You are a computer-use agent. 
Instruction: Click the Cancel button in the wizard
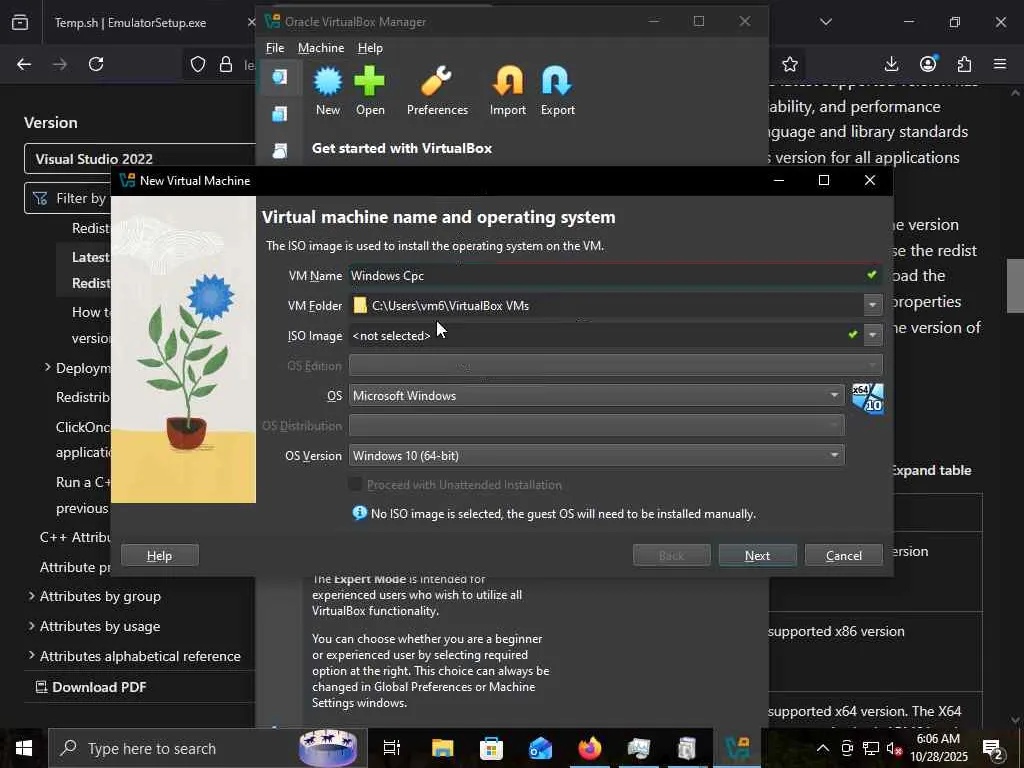tap(844, 555)
